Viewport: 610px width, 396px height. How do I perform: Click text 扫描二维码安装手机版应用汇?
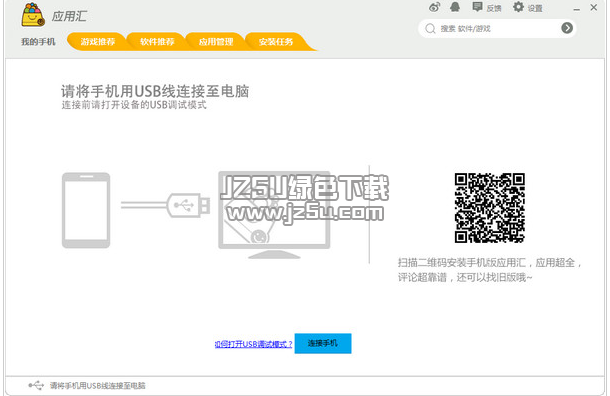461,263
